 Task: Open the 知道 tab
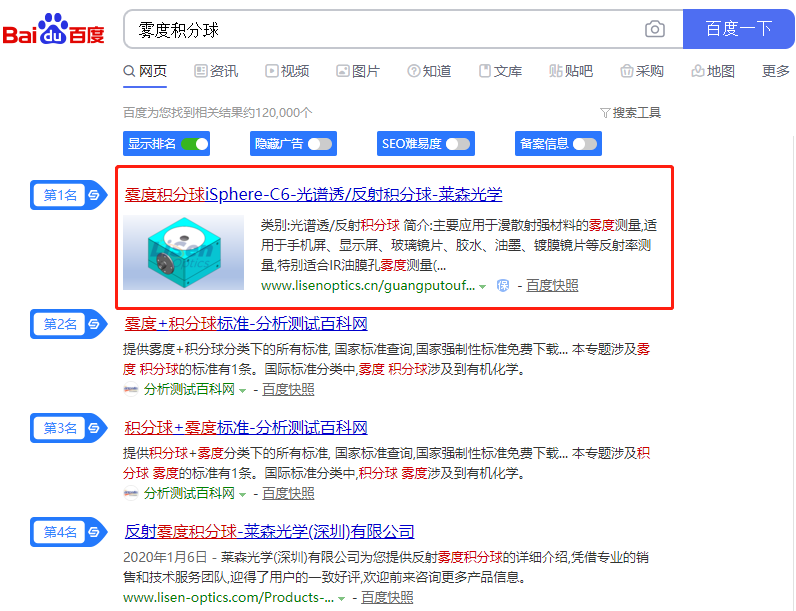[429, 71]
